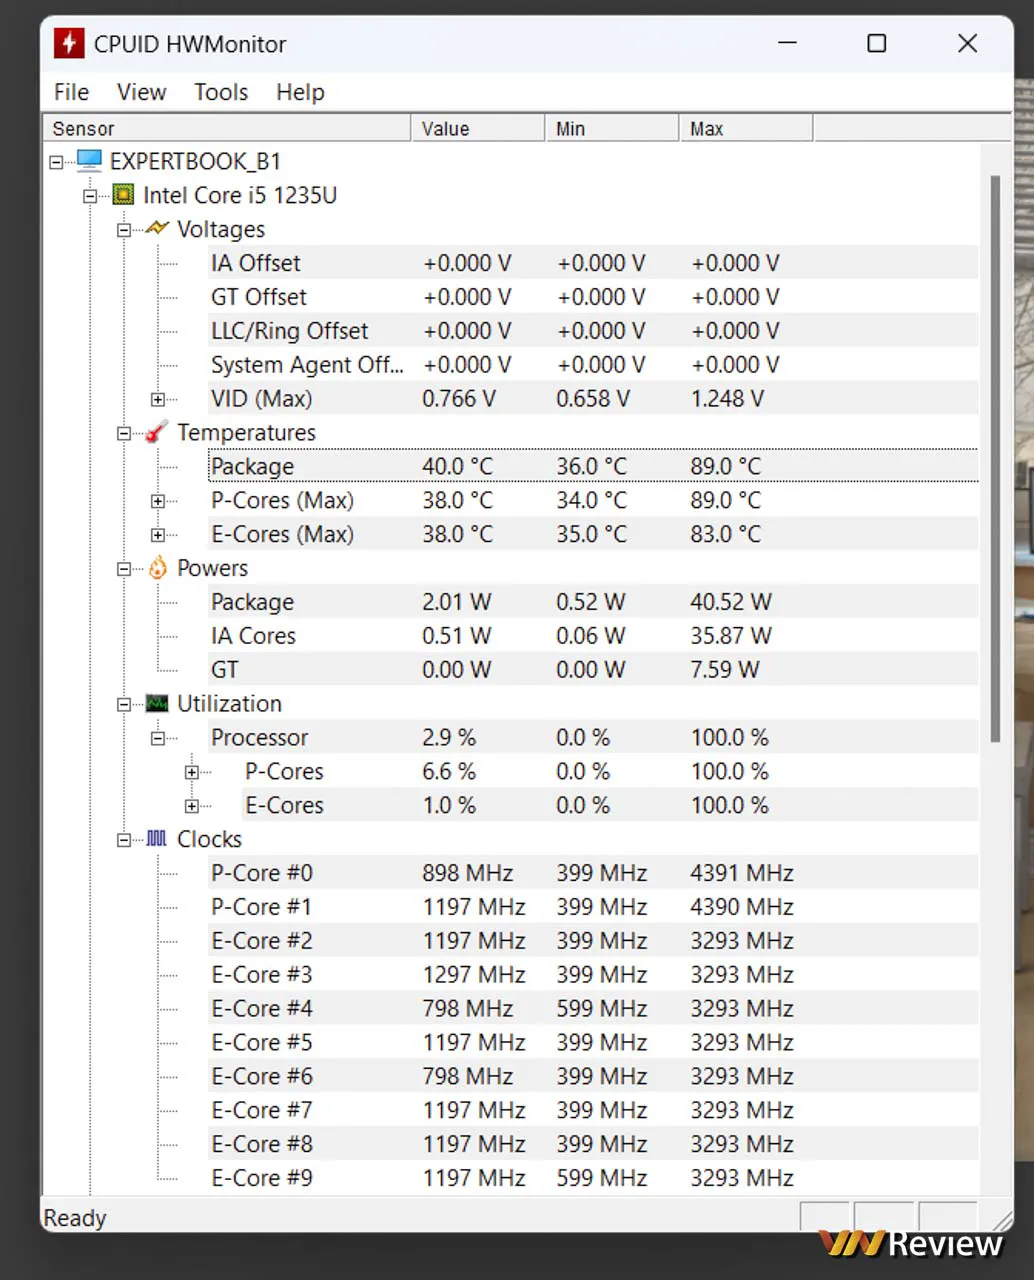
Task: Click the Intel Core i5 CPU chip icon
Action: coord(123,195)
